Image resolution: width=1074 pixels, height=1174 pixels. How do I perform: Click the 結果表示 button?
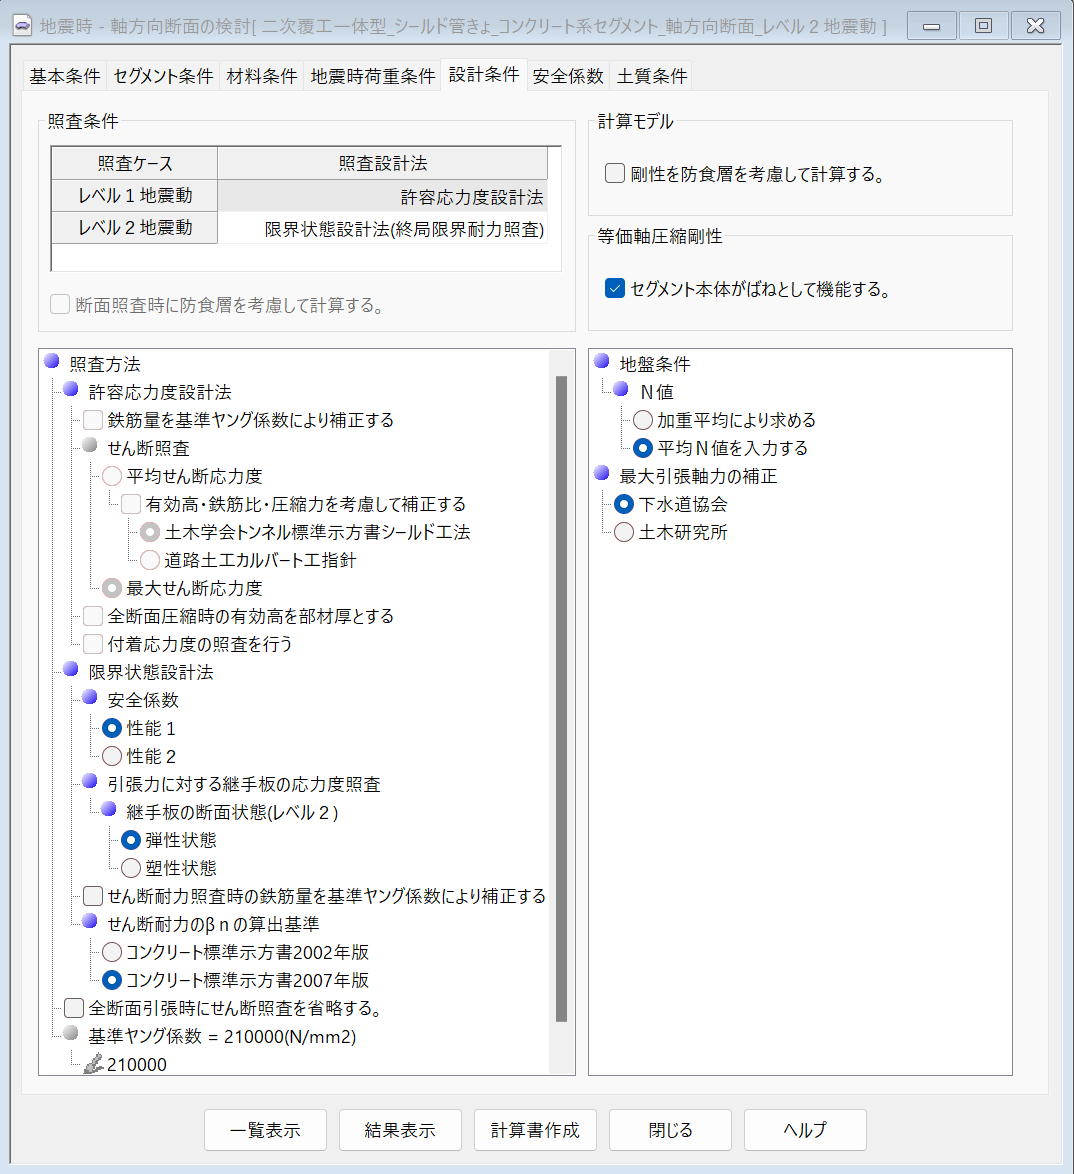click(400, 1130)
